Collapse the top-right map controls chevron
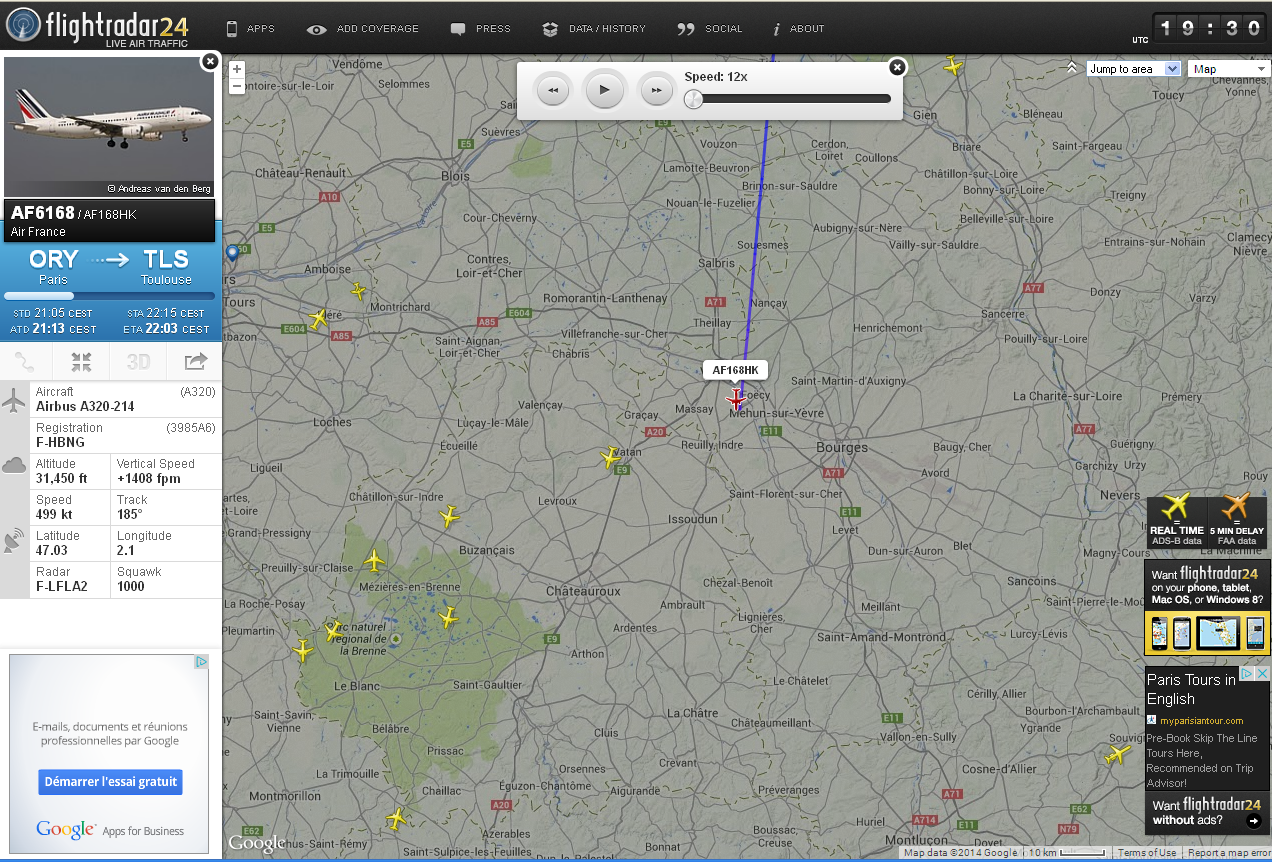 1071,68
